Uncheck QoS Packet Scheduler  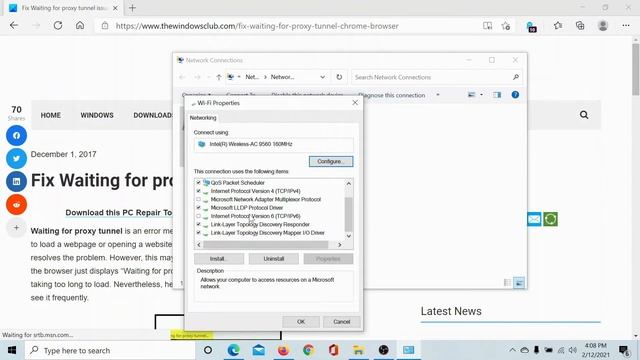coord(198,182)
